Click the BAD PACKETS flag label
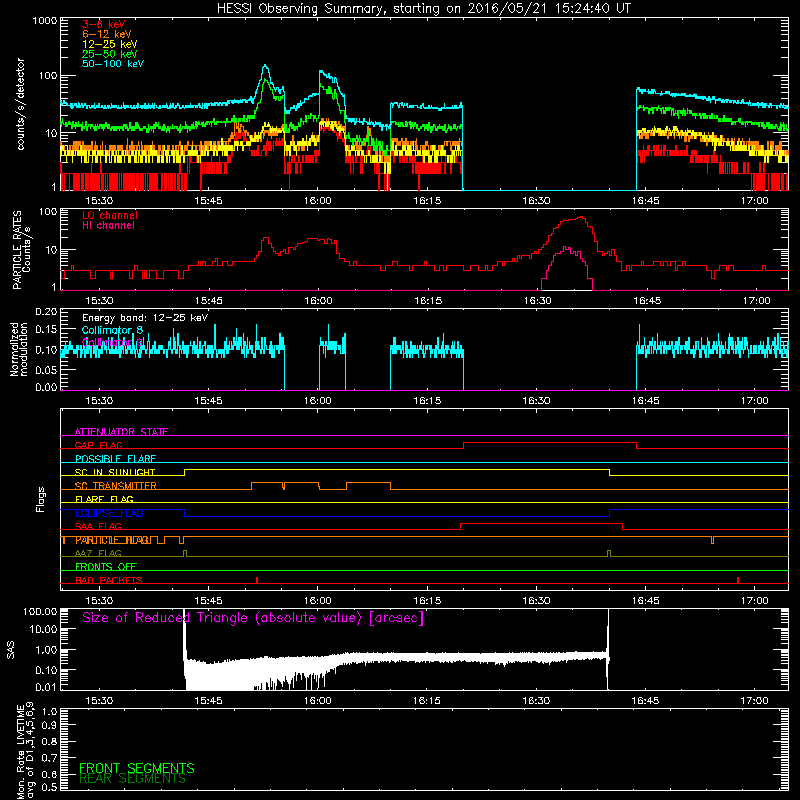The image size is (800, 800). pyautogui.click(x=109, y=580)
